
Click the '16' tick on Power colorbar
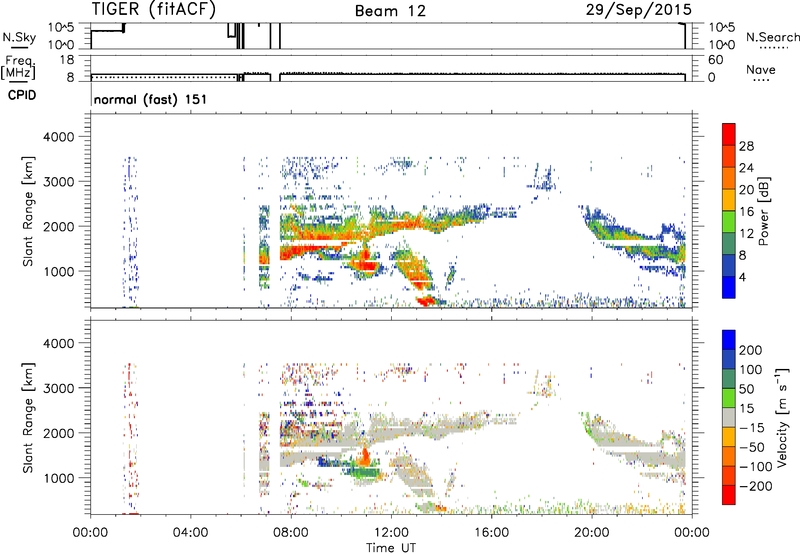click(x=746, y=212)
